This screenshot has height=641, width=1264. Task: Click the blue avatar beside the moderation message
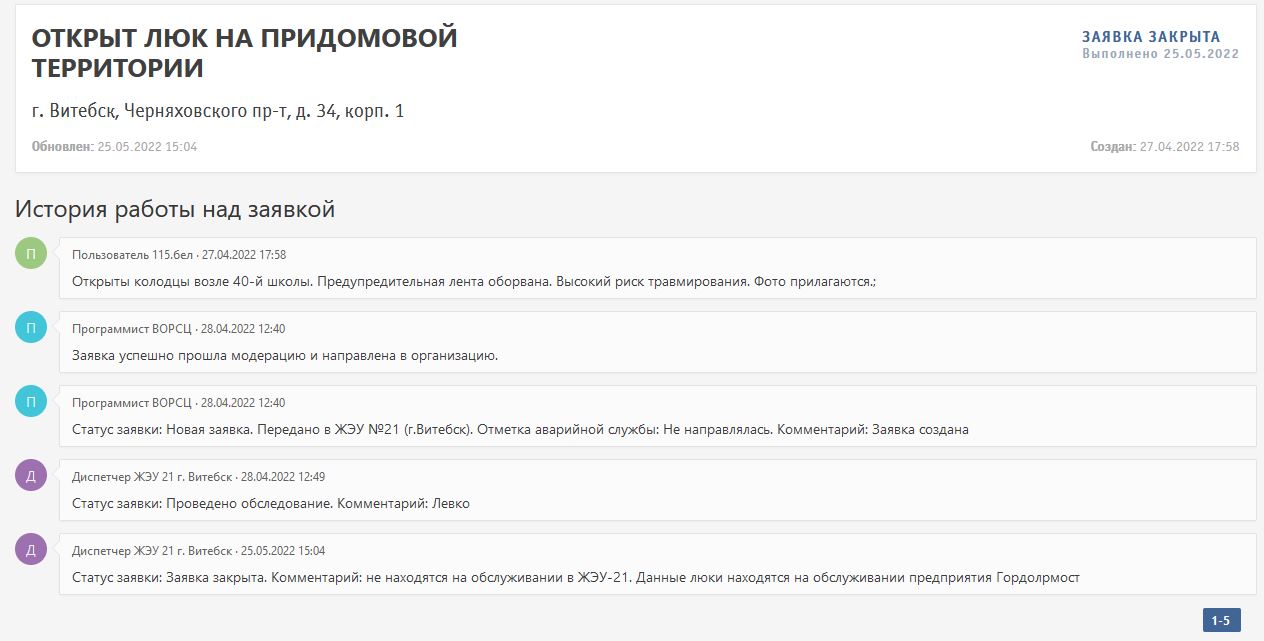click(x=31, y=328)
